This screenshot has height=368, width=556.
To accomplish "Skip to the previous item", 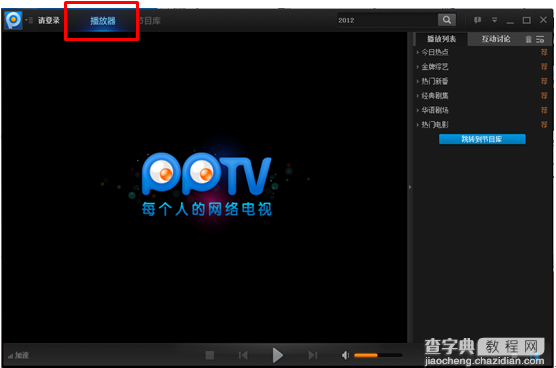I will click(x=243, y=355).
